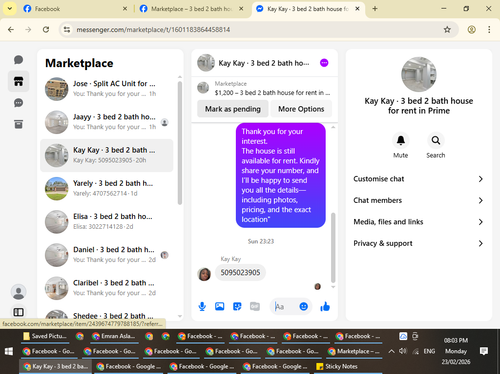Open the Emran Asla Chrome taskbar window
Screen dimensions: 500x374
click(x=114, y=336)
